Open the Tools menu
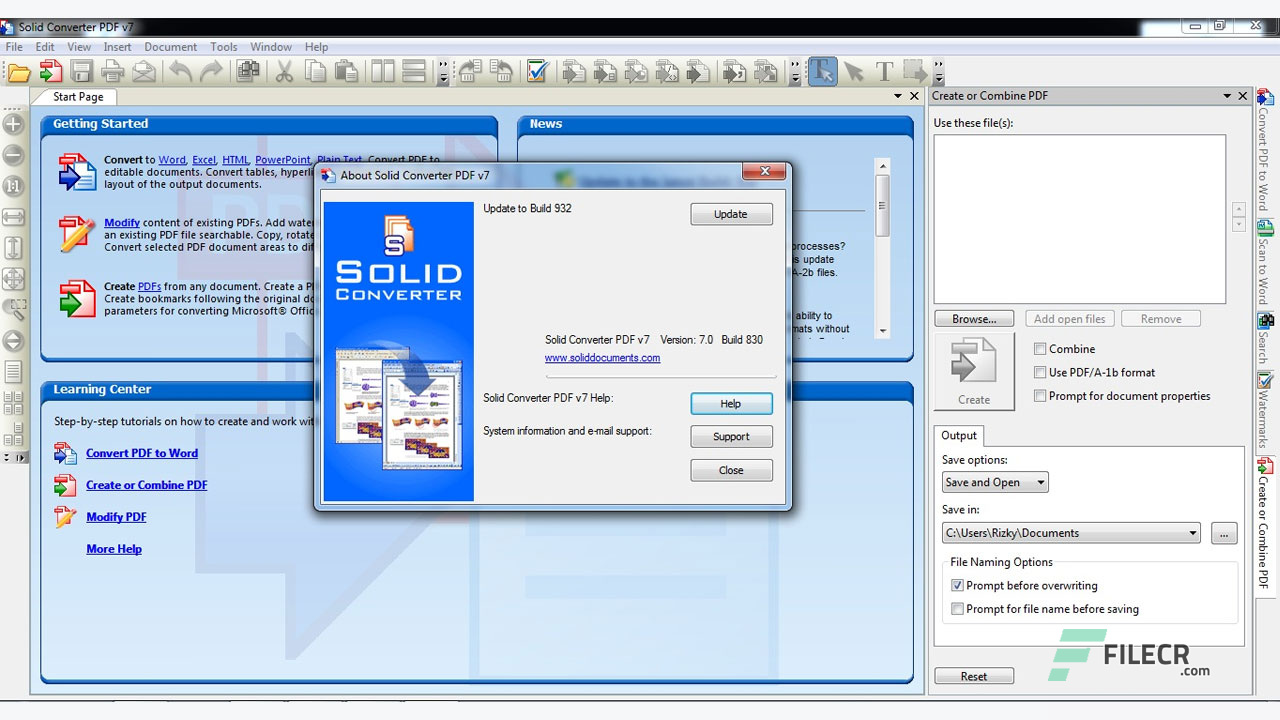The image size is (1280, 720). click(x=224, y=47)
